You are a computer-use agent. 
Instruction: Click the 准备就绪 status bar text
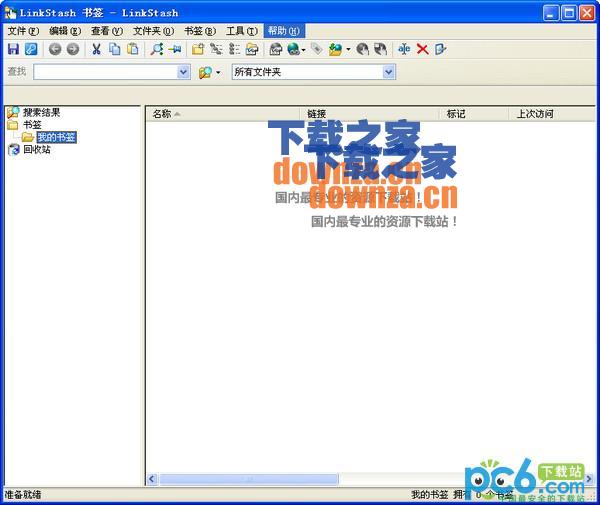point(23,495)
